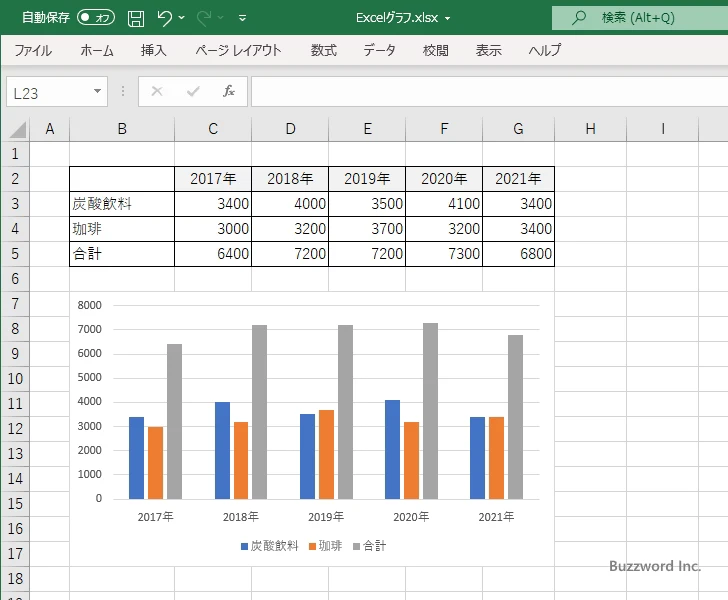The image size is (728, 600).
Task: Open the Redo history dropdown arrow
Action: point(221,18)
